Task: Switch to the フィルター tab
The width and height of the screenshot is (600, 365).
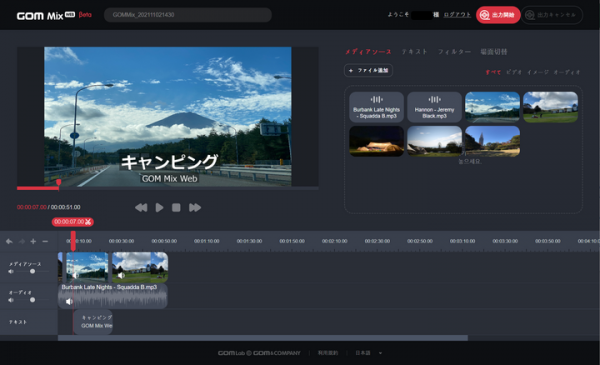Action: tap(454, 52)
